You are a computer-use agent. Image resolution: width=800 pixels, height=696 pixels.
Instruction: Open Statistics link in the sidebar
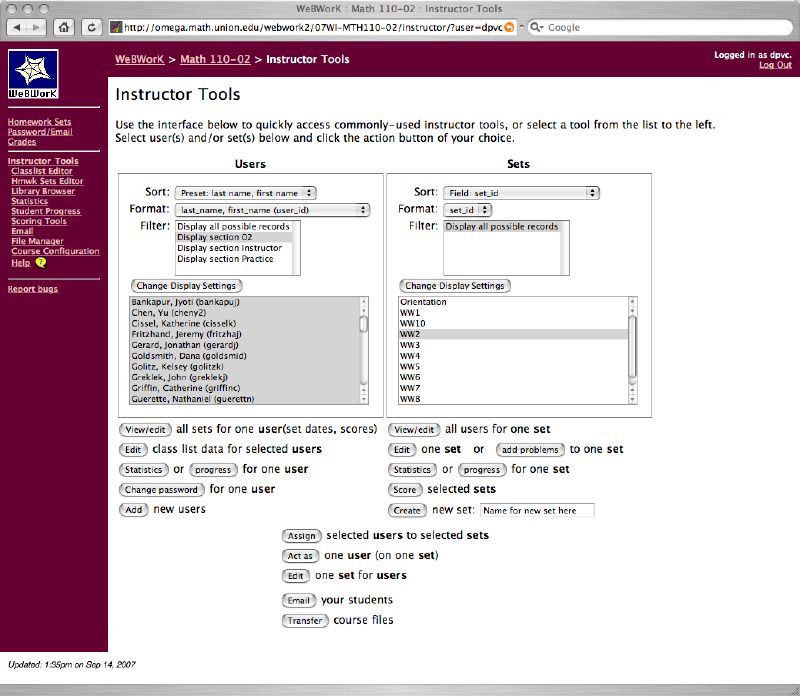30,201
